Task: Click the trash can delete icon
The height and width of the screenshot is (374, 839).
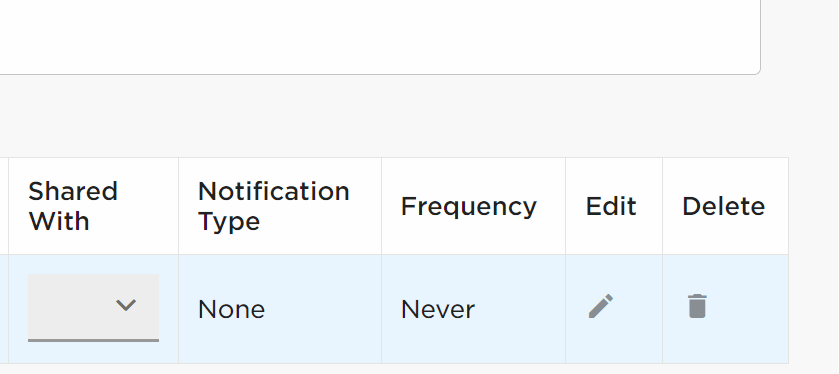Action: 697,306
